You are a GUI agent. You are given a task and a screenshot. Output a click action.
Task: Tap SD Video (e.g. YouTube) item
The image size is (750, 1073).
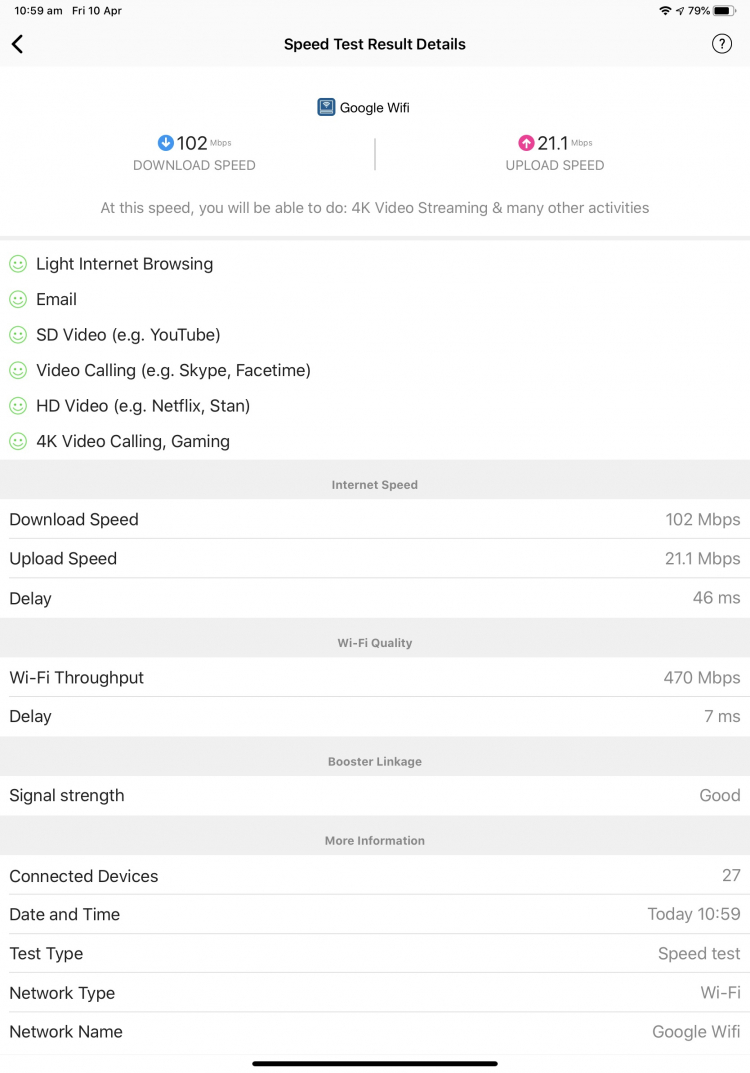128,335
